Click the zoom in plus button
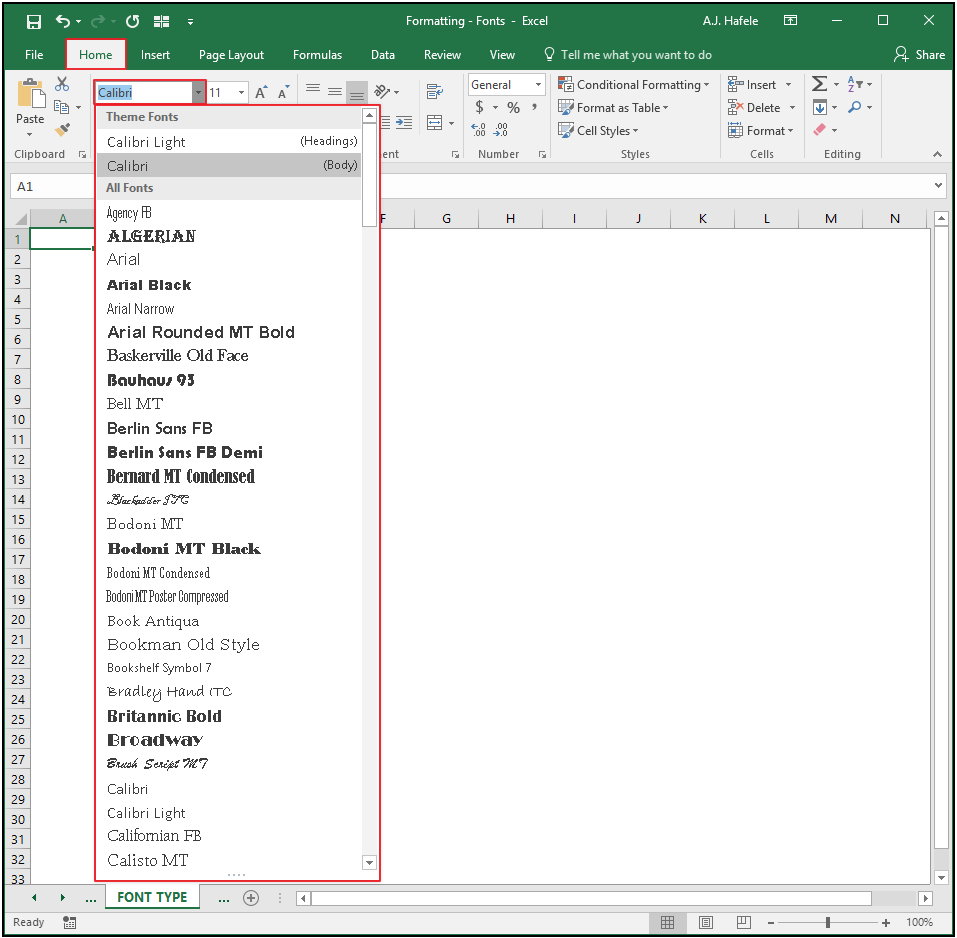The image size is (957, 938). (x=886, y=922)
